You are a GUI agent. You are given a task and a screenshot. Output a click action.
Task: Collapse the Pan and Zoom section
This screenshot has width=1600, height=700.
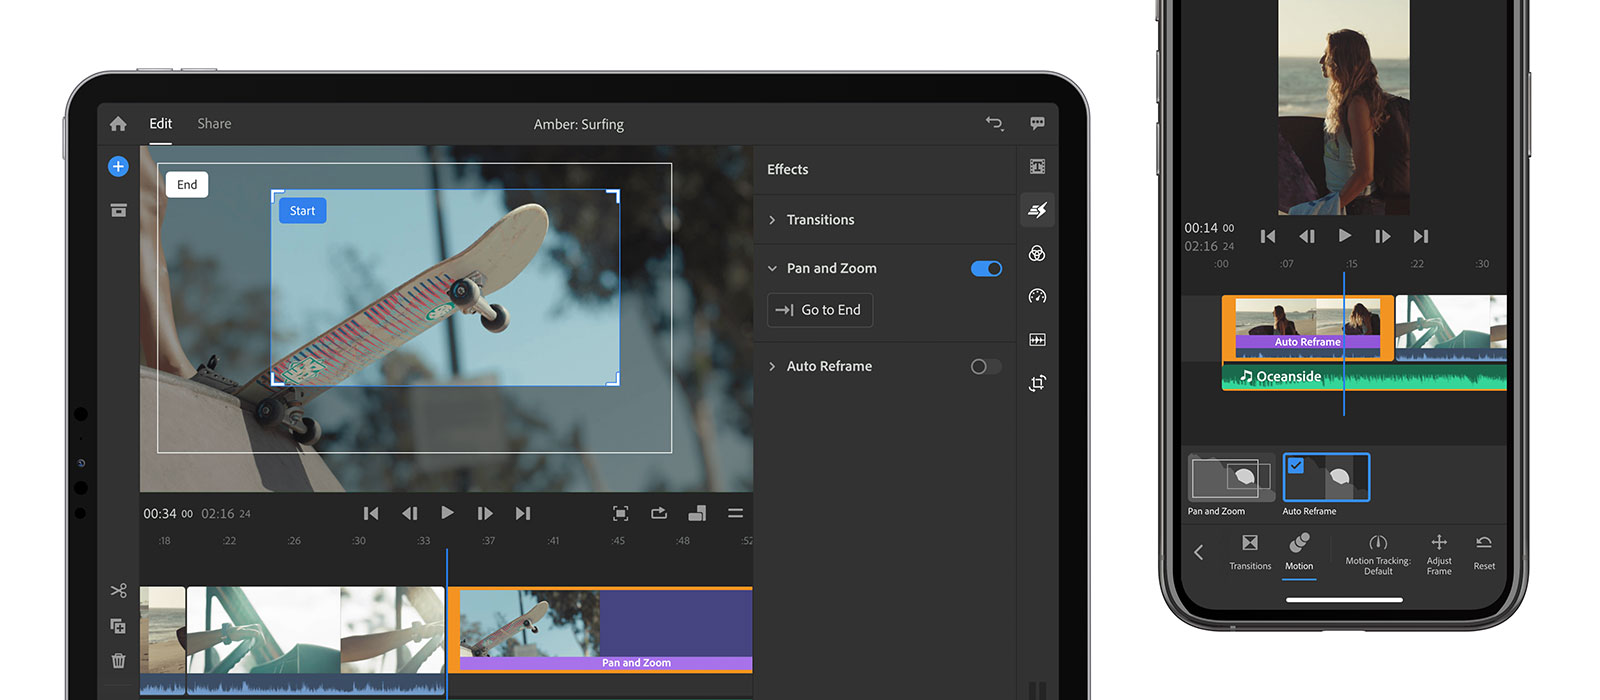coord(772,268)
